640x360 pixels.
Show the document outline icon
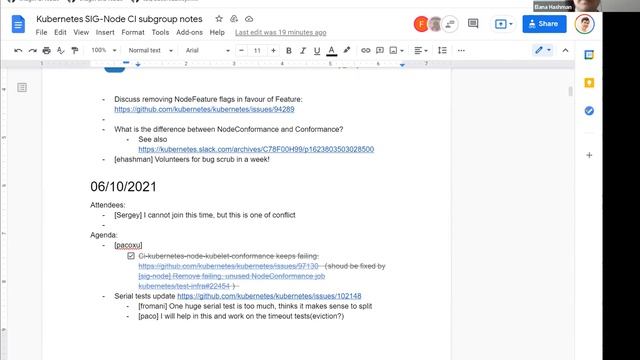coord(22,87)
